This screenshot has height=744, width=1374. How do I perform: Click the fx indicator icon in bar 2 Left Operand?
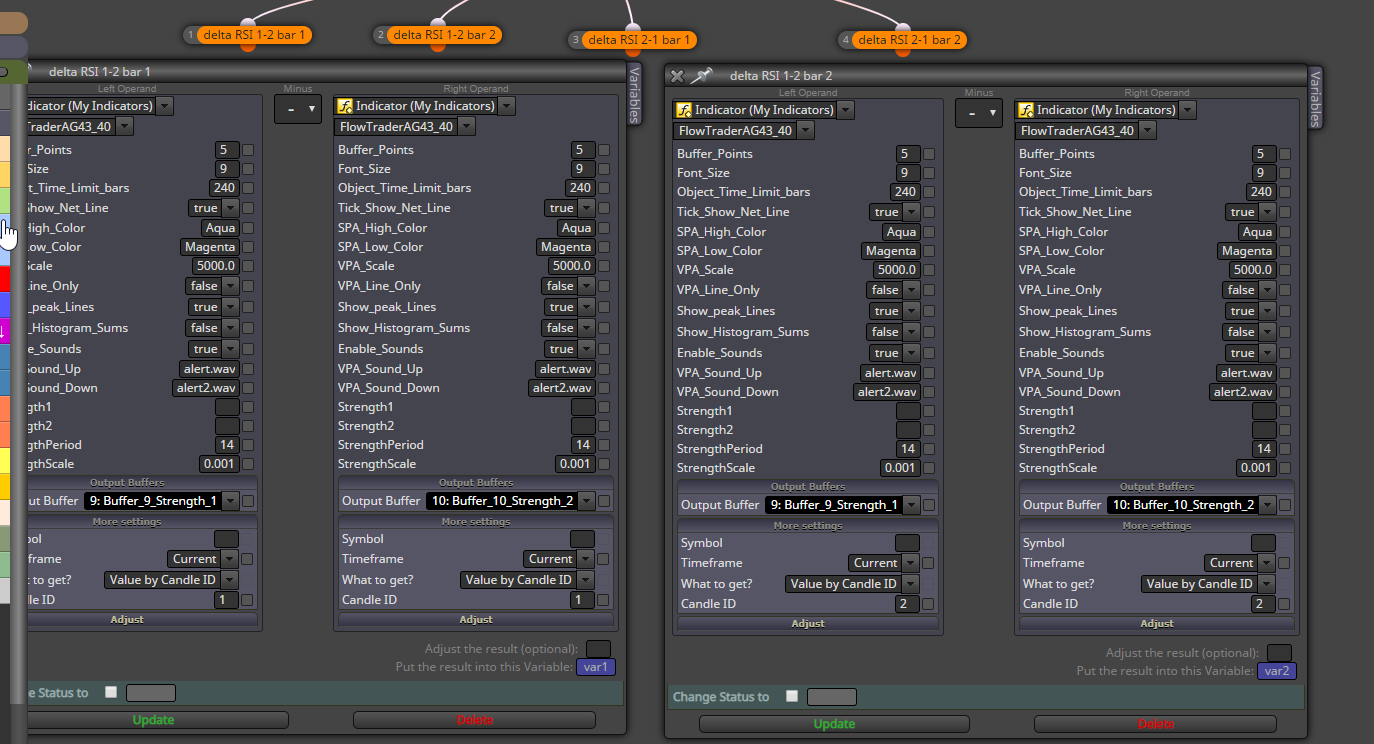(684, 110)
